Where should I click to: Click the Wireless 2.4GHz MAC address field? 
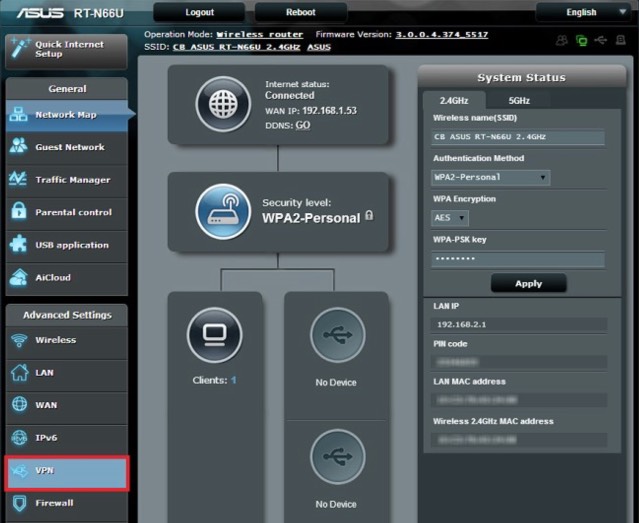point(519,439)
